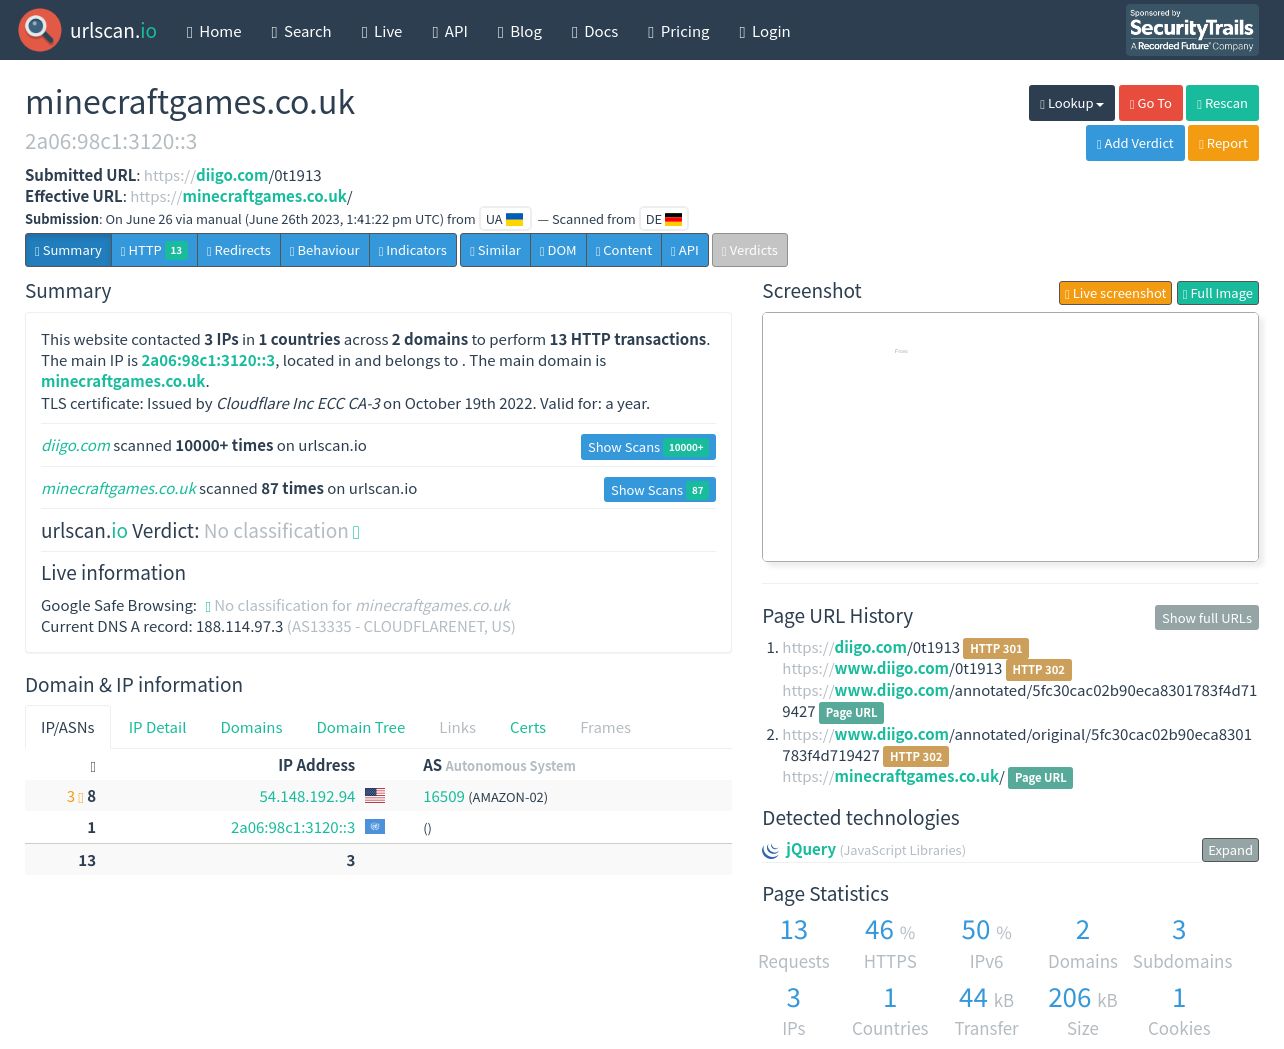The image size is (1284, 1049).
Task: Click the flag icon beside 2a06:98c1:3120::3 row
Action: [375, 827]
